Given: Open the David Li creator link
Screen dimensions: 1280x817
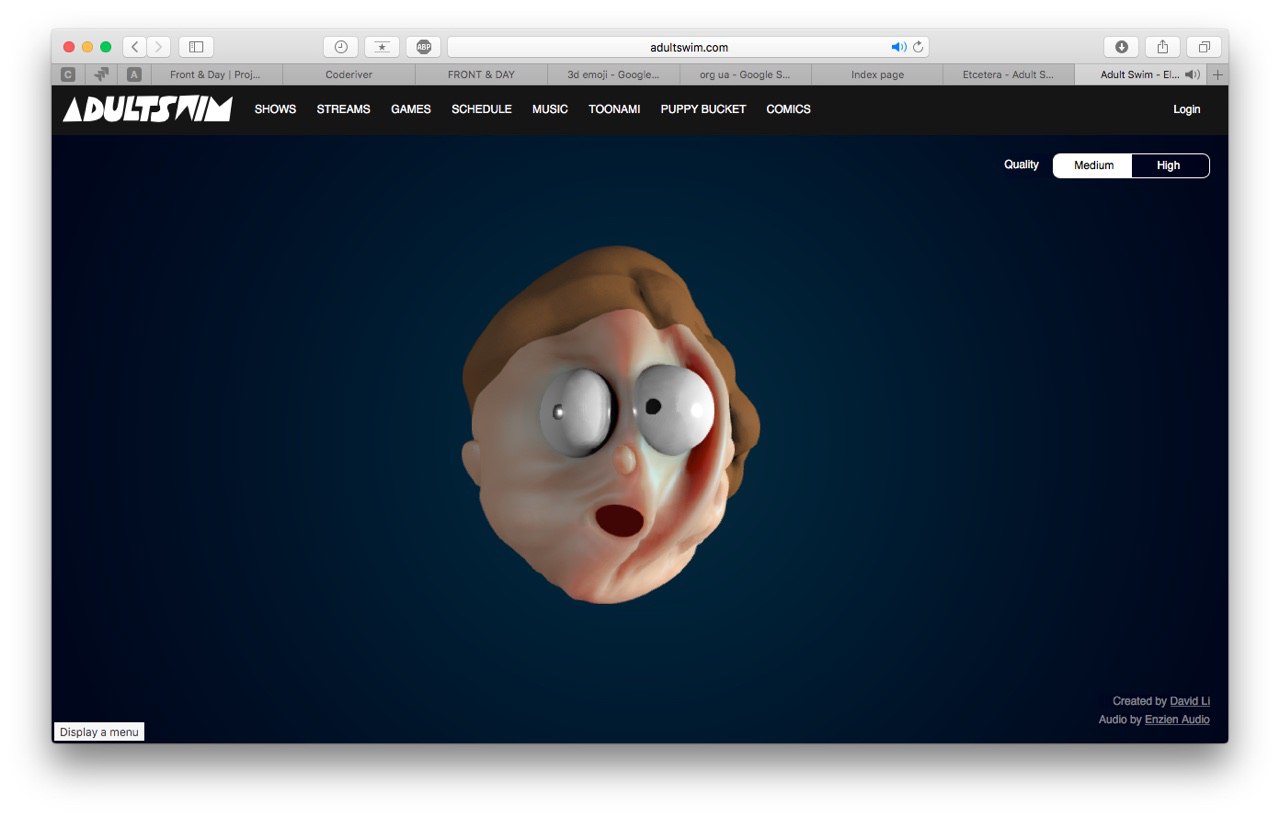Looking at the screenshot, I should [1190, 701].
